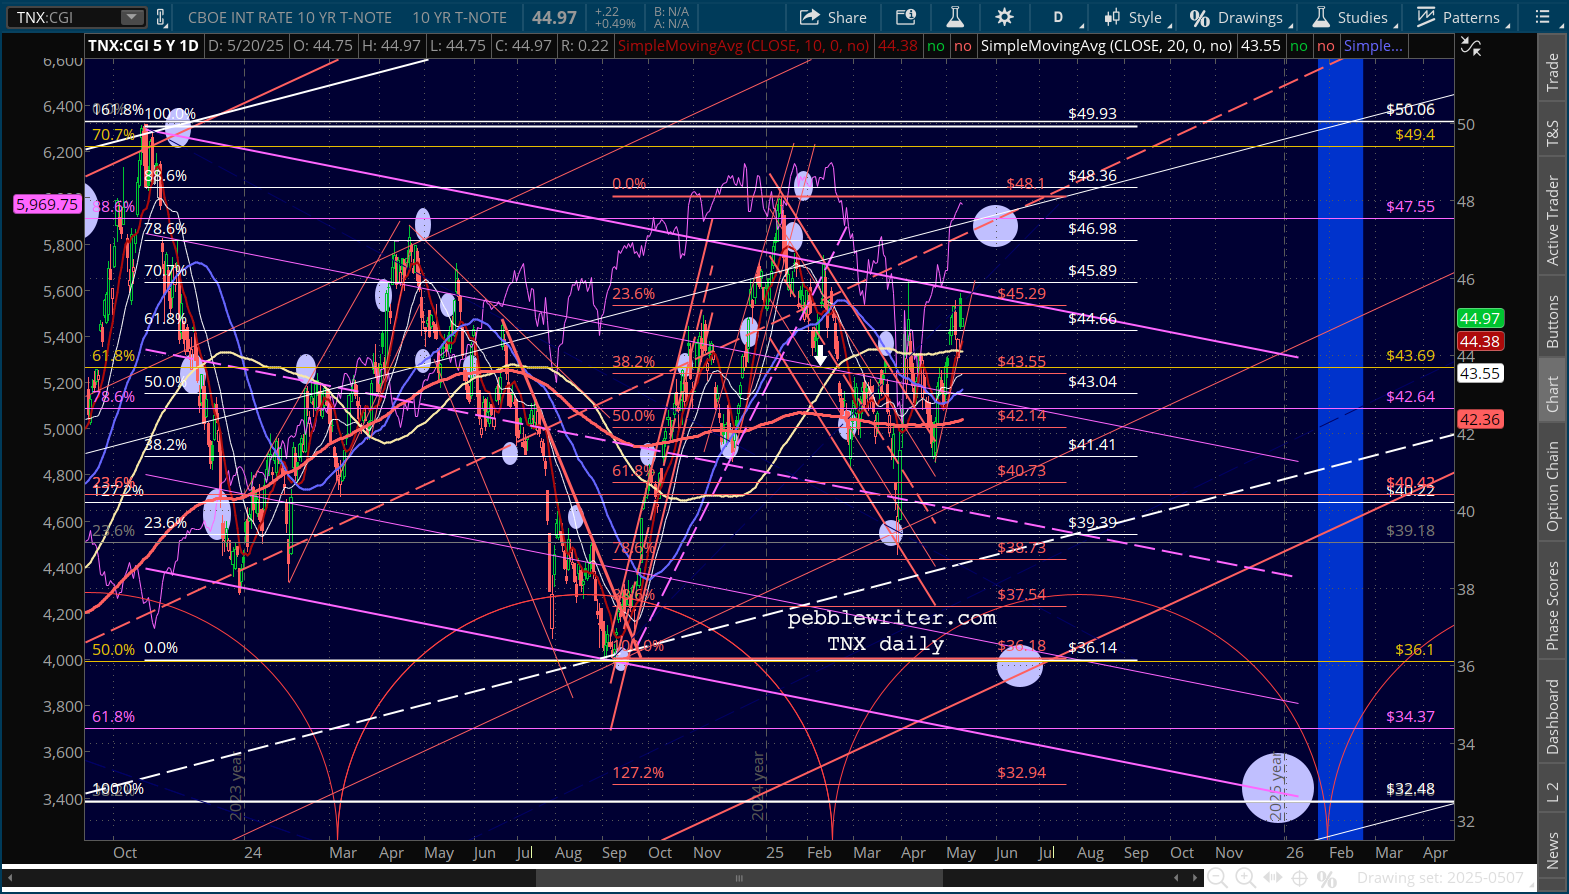This screenshot has height=894, width=1569.
Task: Toggle the study legend collapse icon
Action: tap(1470, 46)
